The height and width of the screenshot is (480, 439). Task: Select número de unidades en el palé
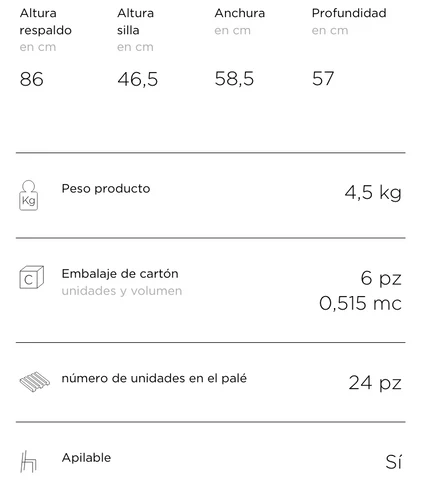[x=154, y=378]
